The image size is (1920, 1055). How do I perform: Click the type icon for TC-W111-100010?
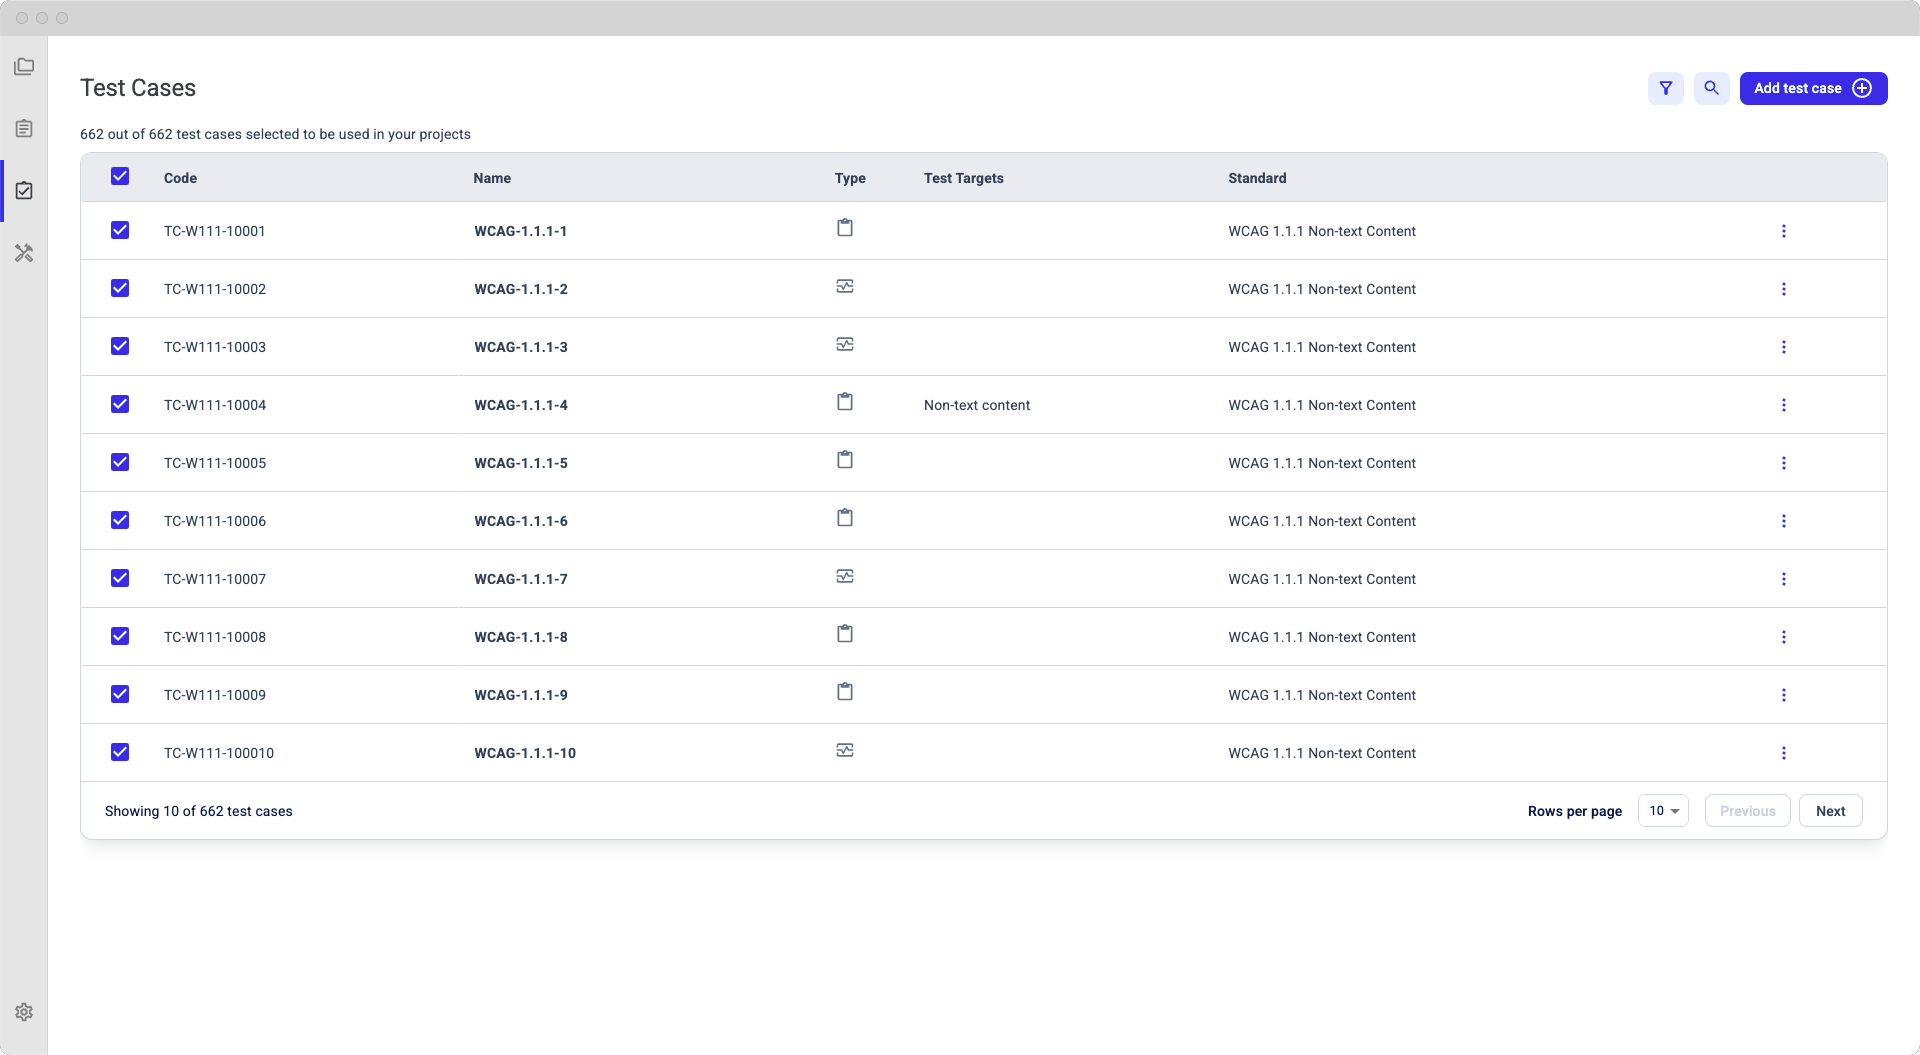coord(845,750)
